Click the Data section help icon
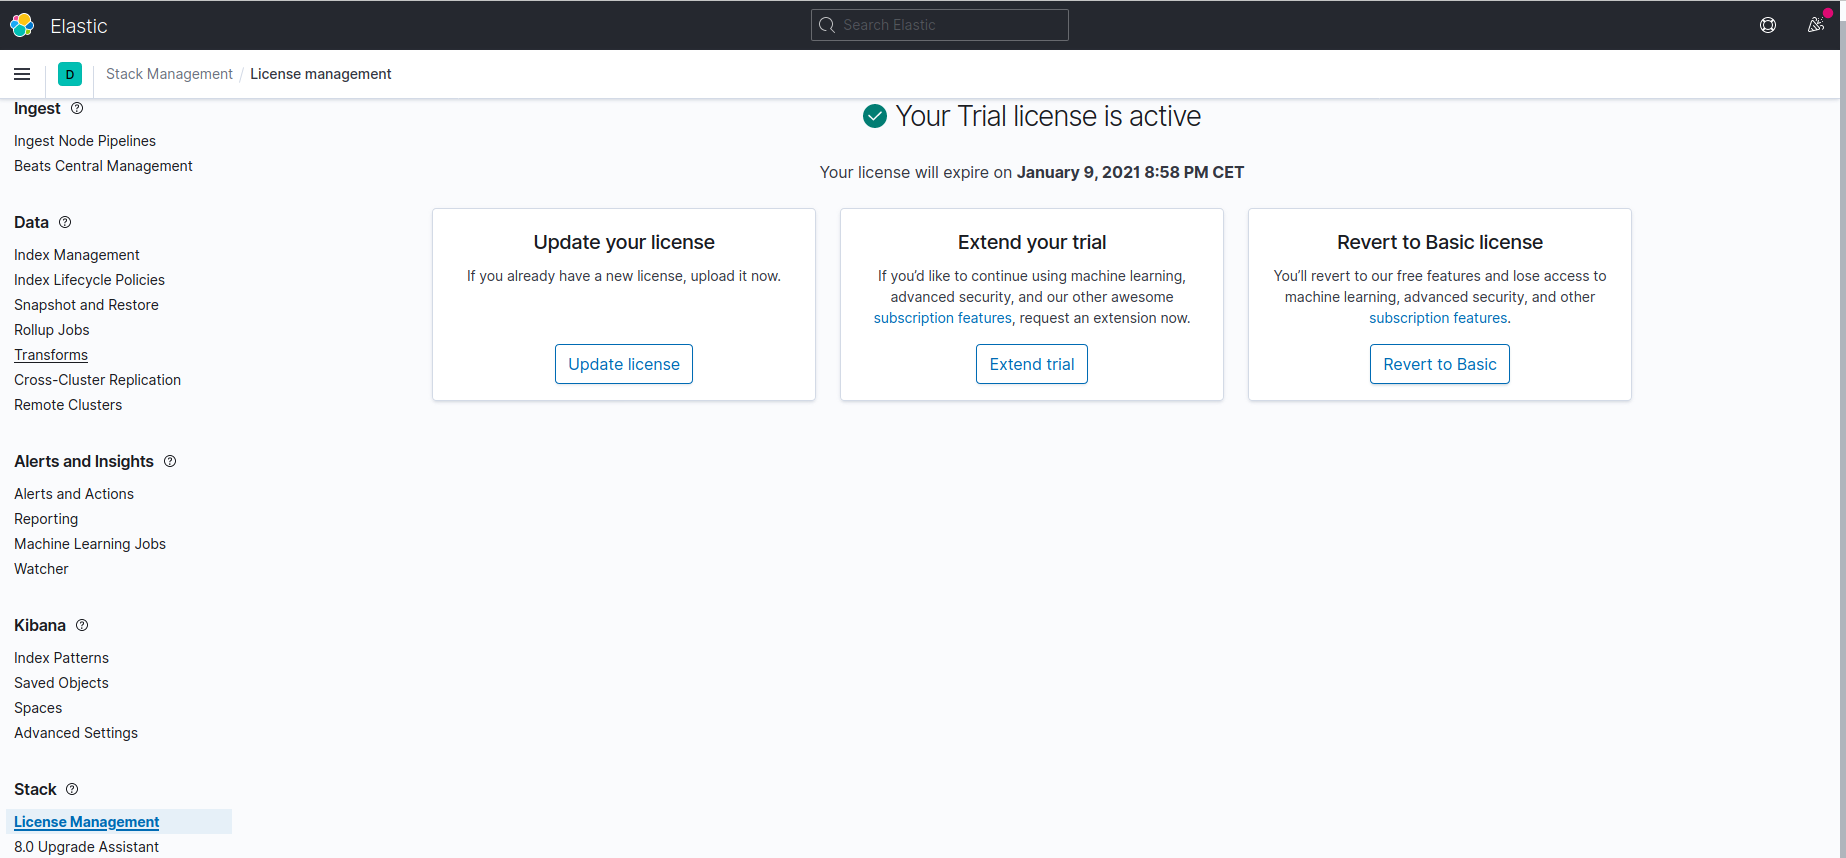1846x858 pixels. pos(65,222)
